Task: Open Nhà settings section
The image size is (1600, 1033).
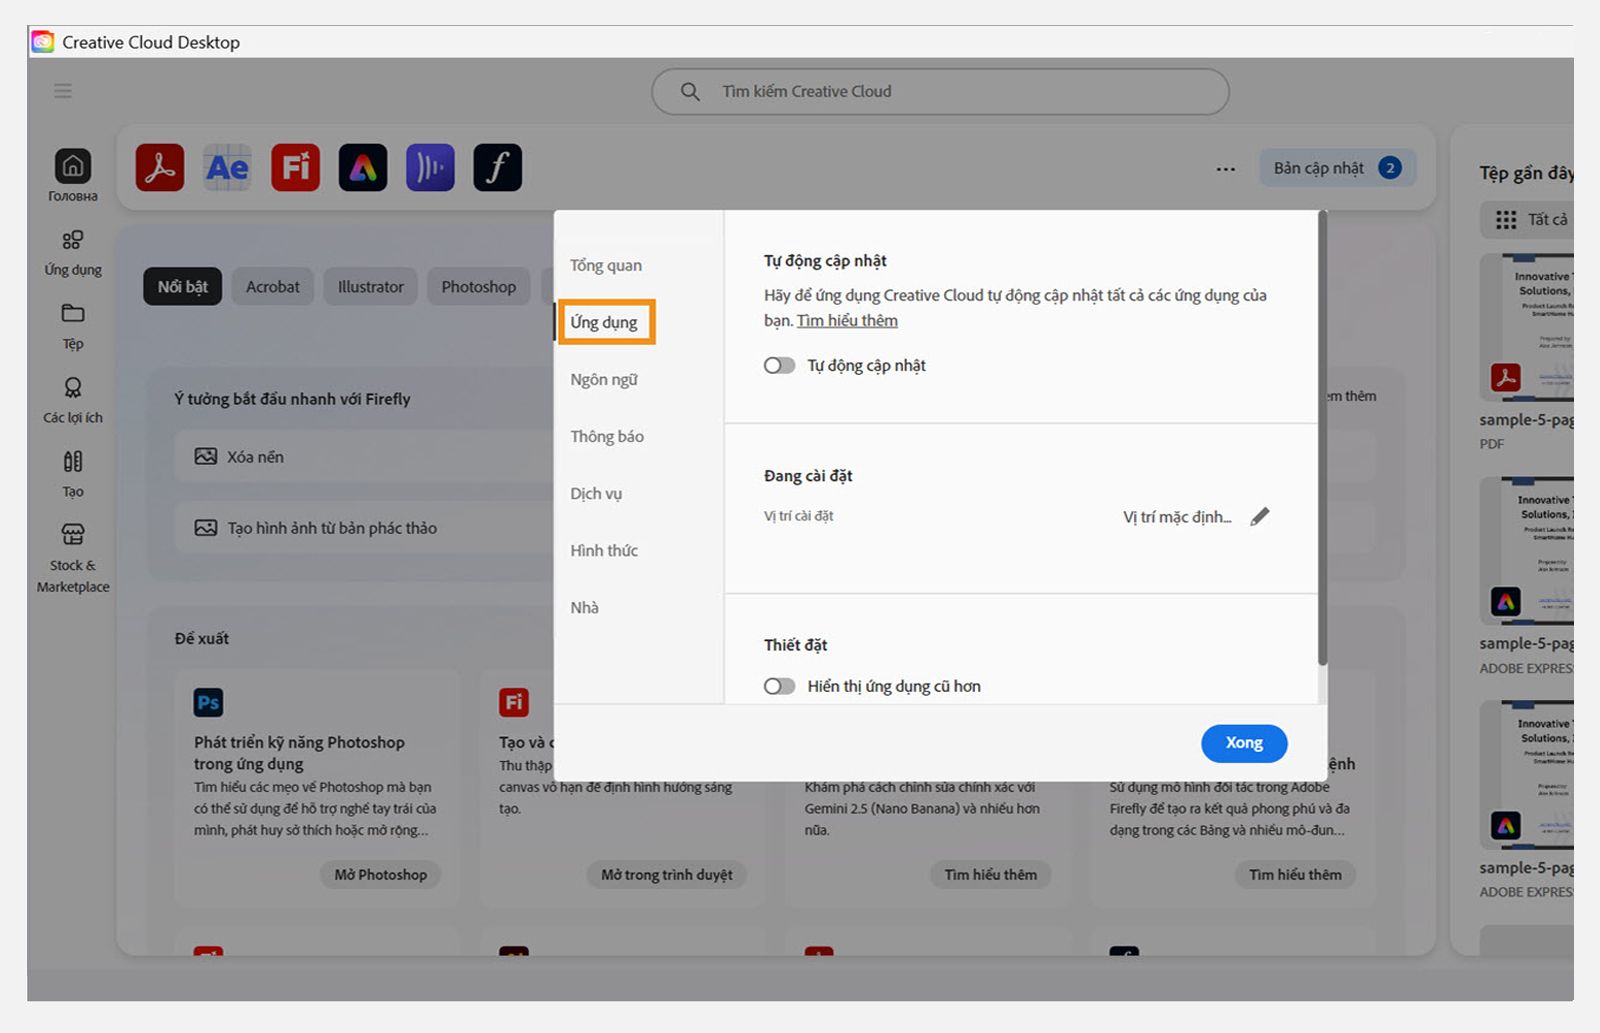Action: point(584,607)
